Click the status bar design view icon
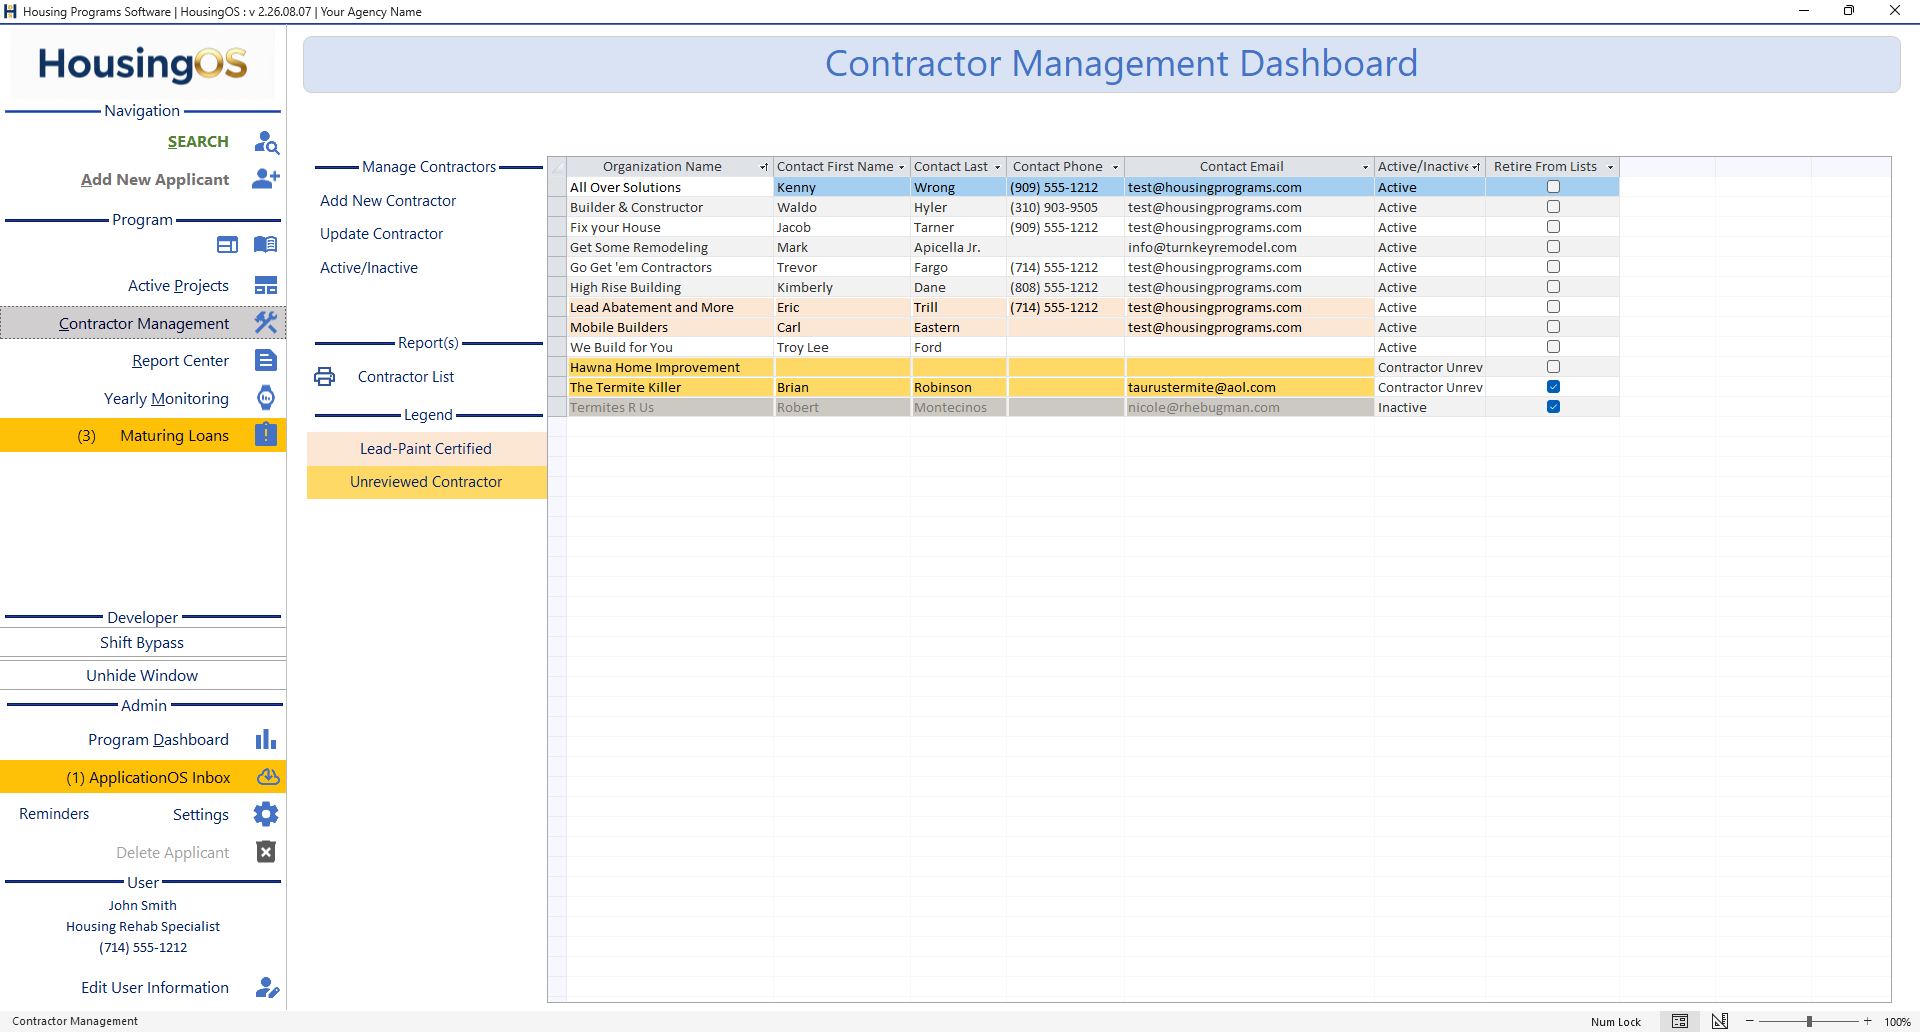Viewport: 1920px width, 1032px height. point(1720,1021)
